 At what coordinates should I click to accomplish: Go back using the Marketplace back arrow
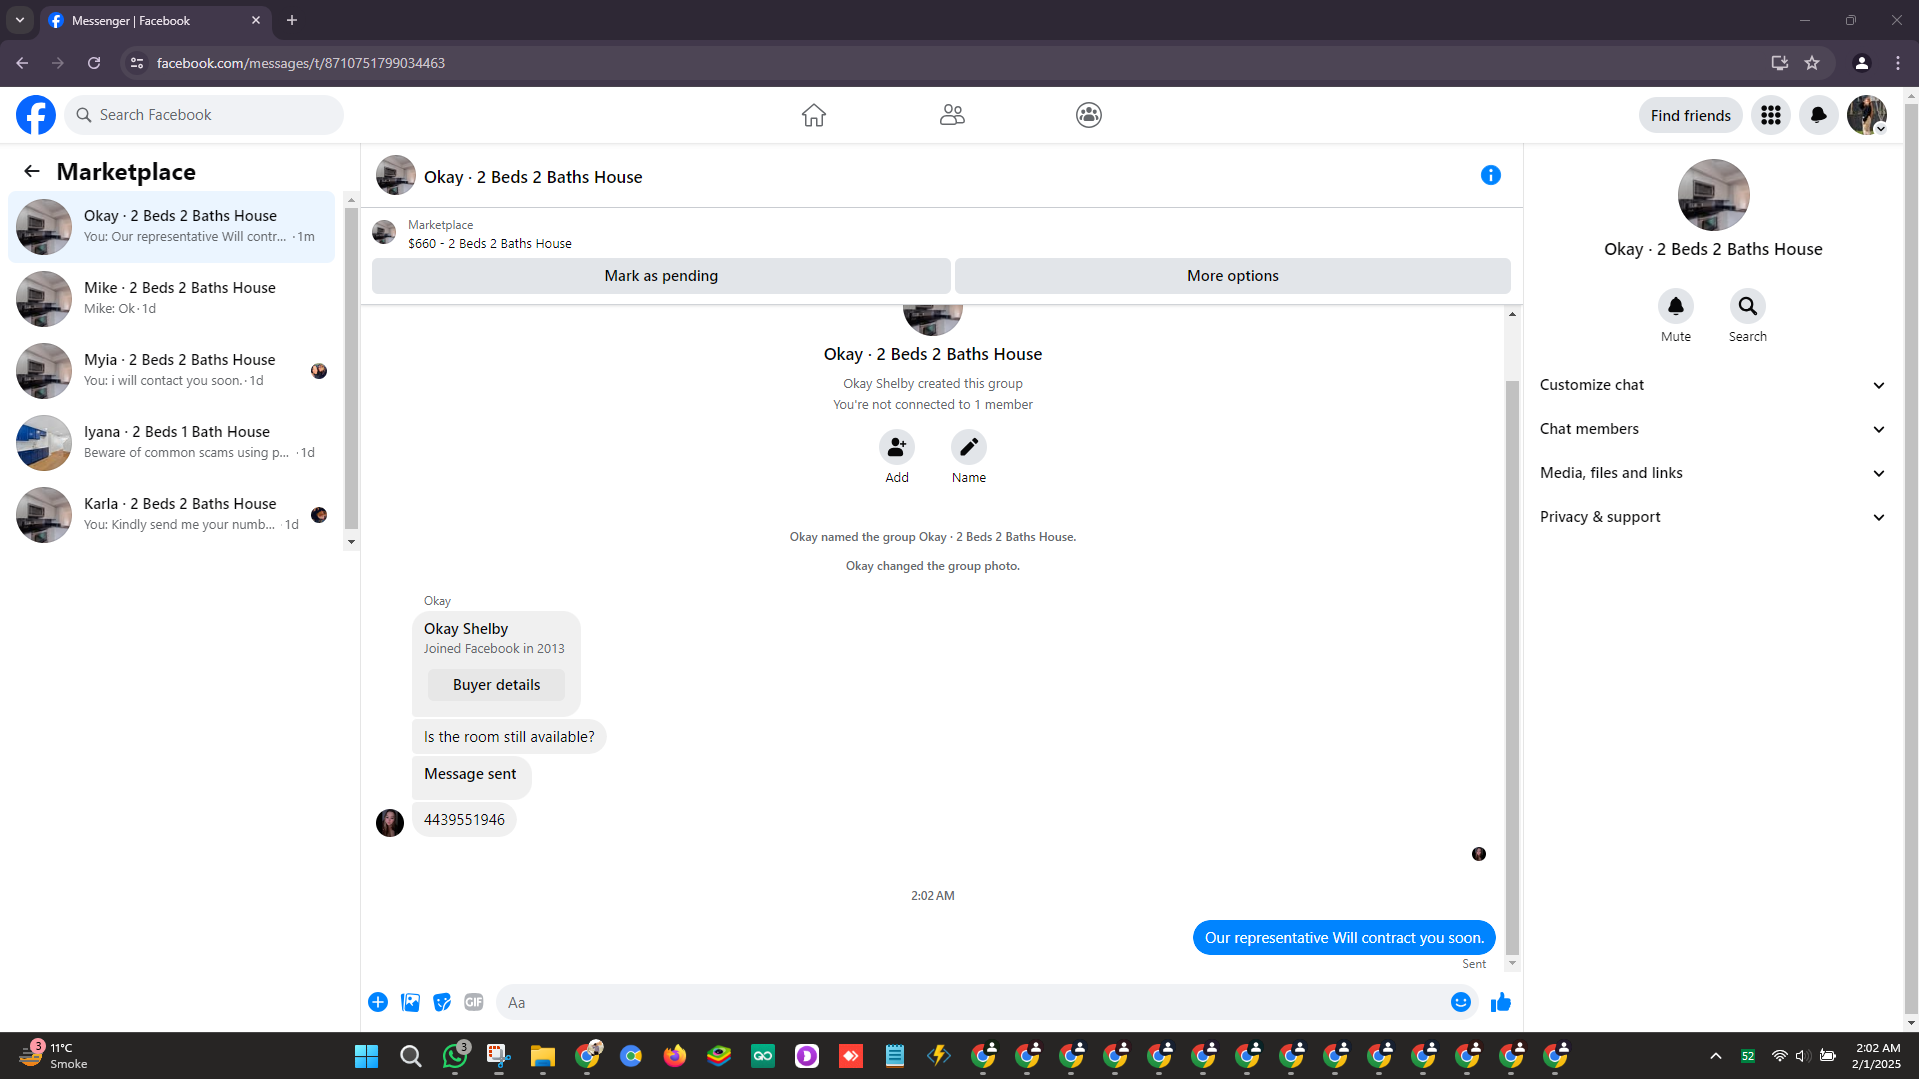tap(32, 171)
